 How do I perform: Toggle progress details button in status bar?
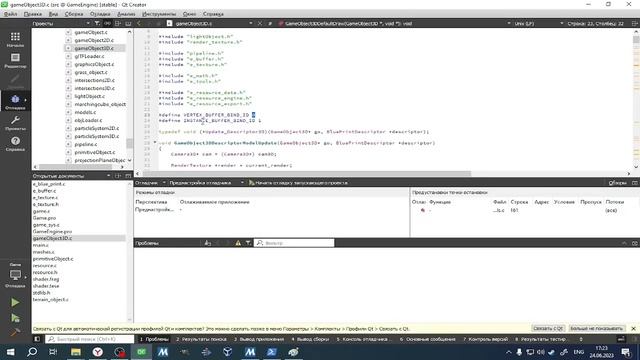[x=621, y=339]
